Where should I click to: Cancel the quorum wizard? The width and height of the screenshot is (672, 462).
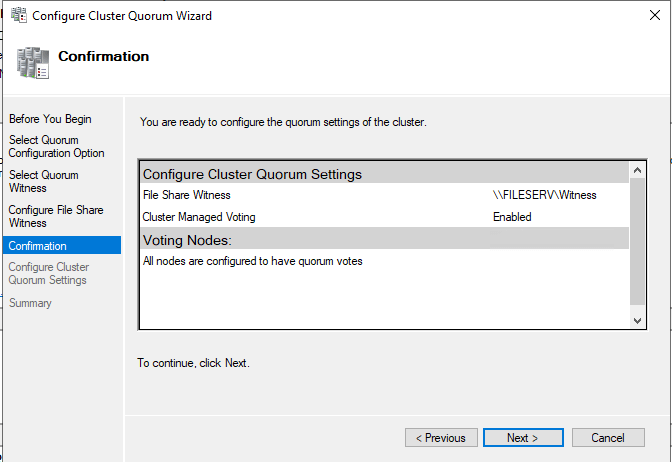click(607, 438)
